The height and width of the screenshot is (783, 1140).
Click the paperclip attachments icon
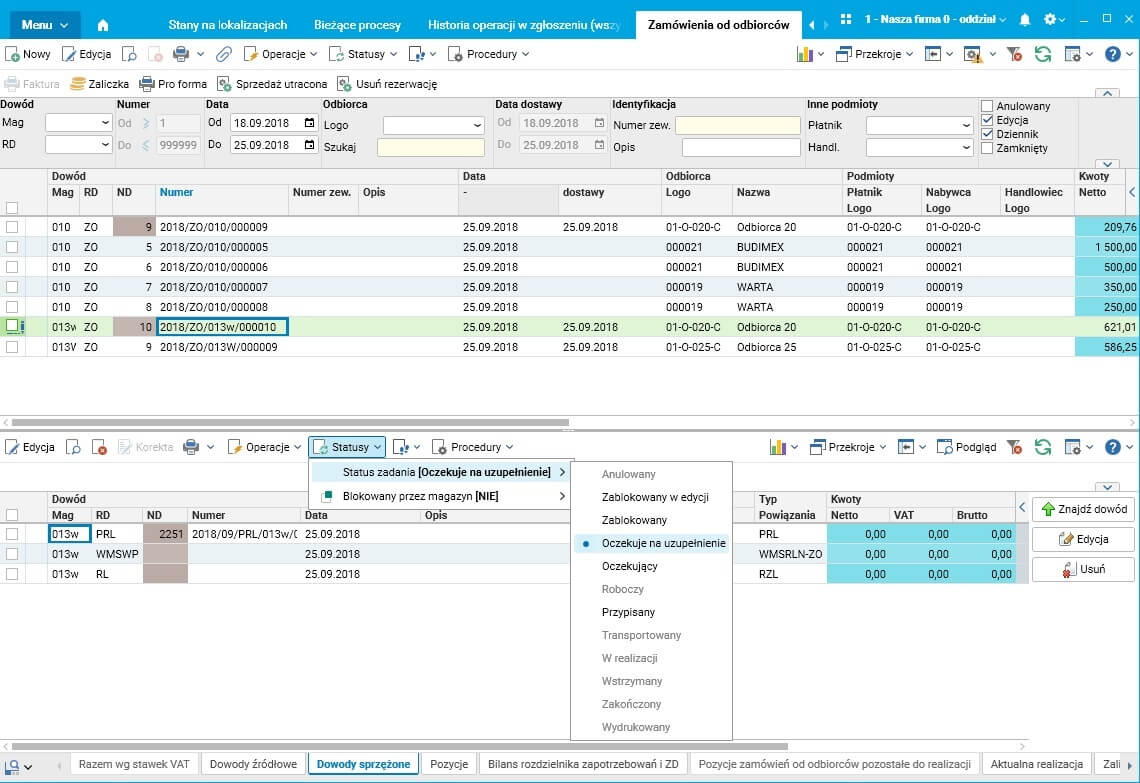224,54
